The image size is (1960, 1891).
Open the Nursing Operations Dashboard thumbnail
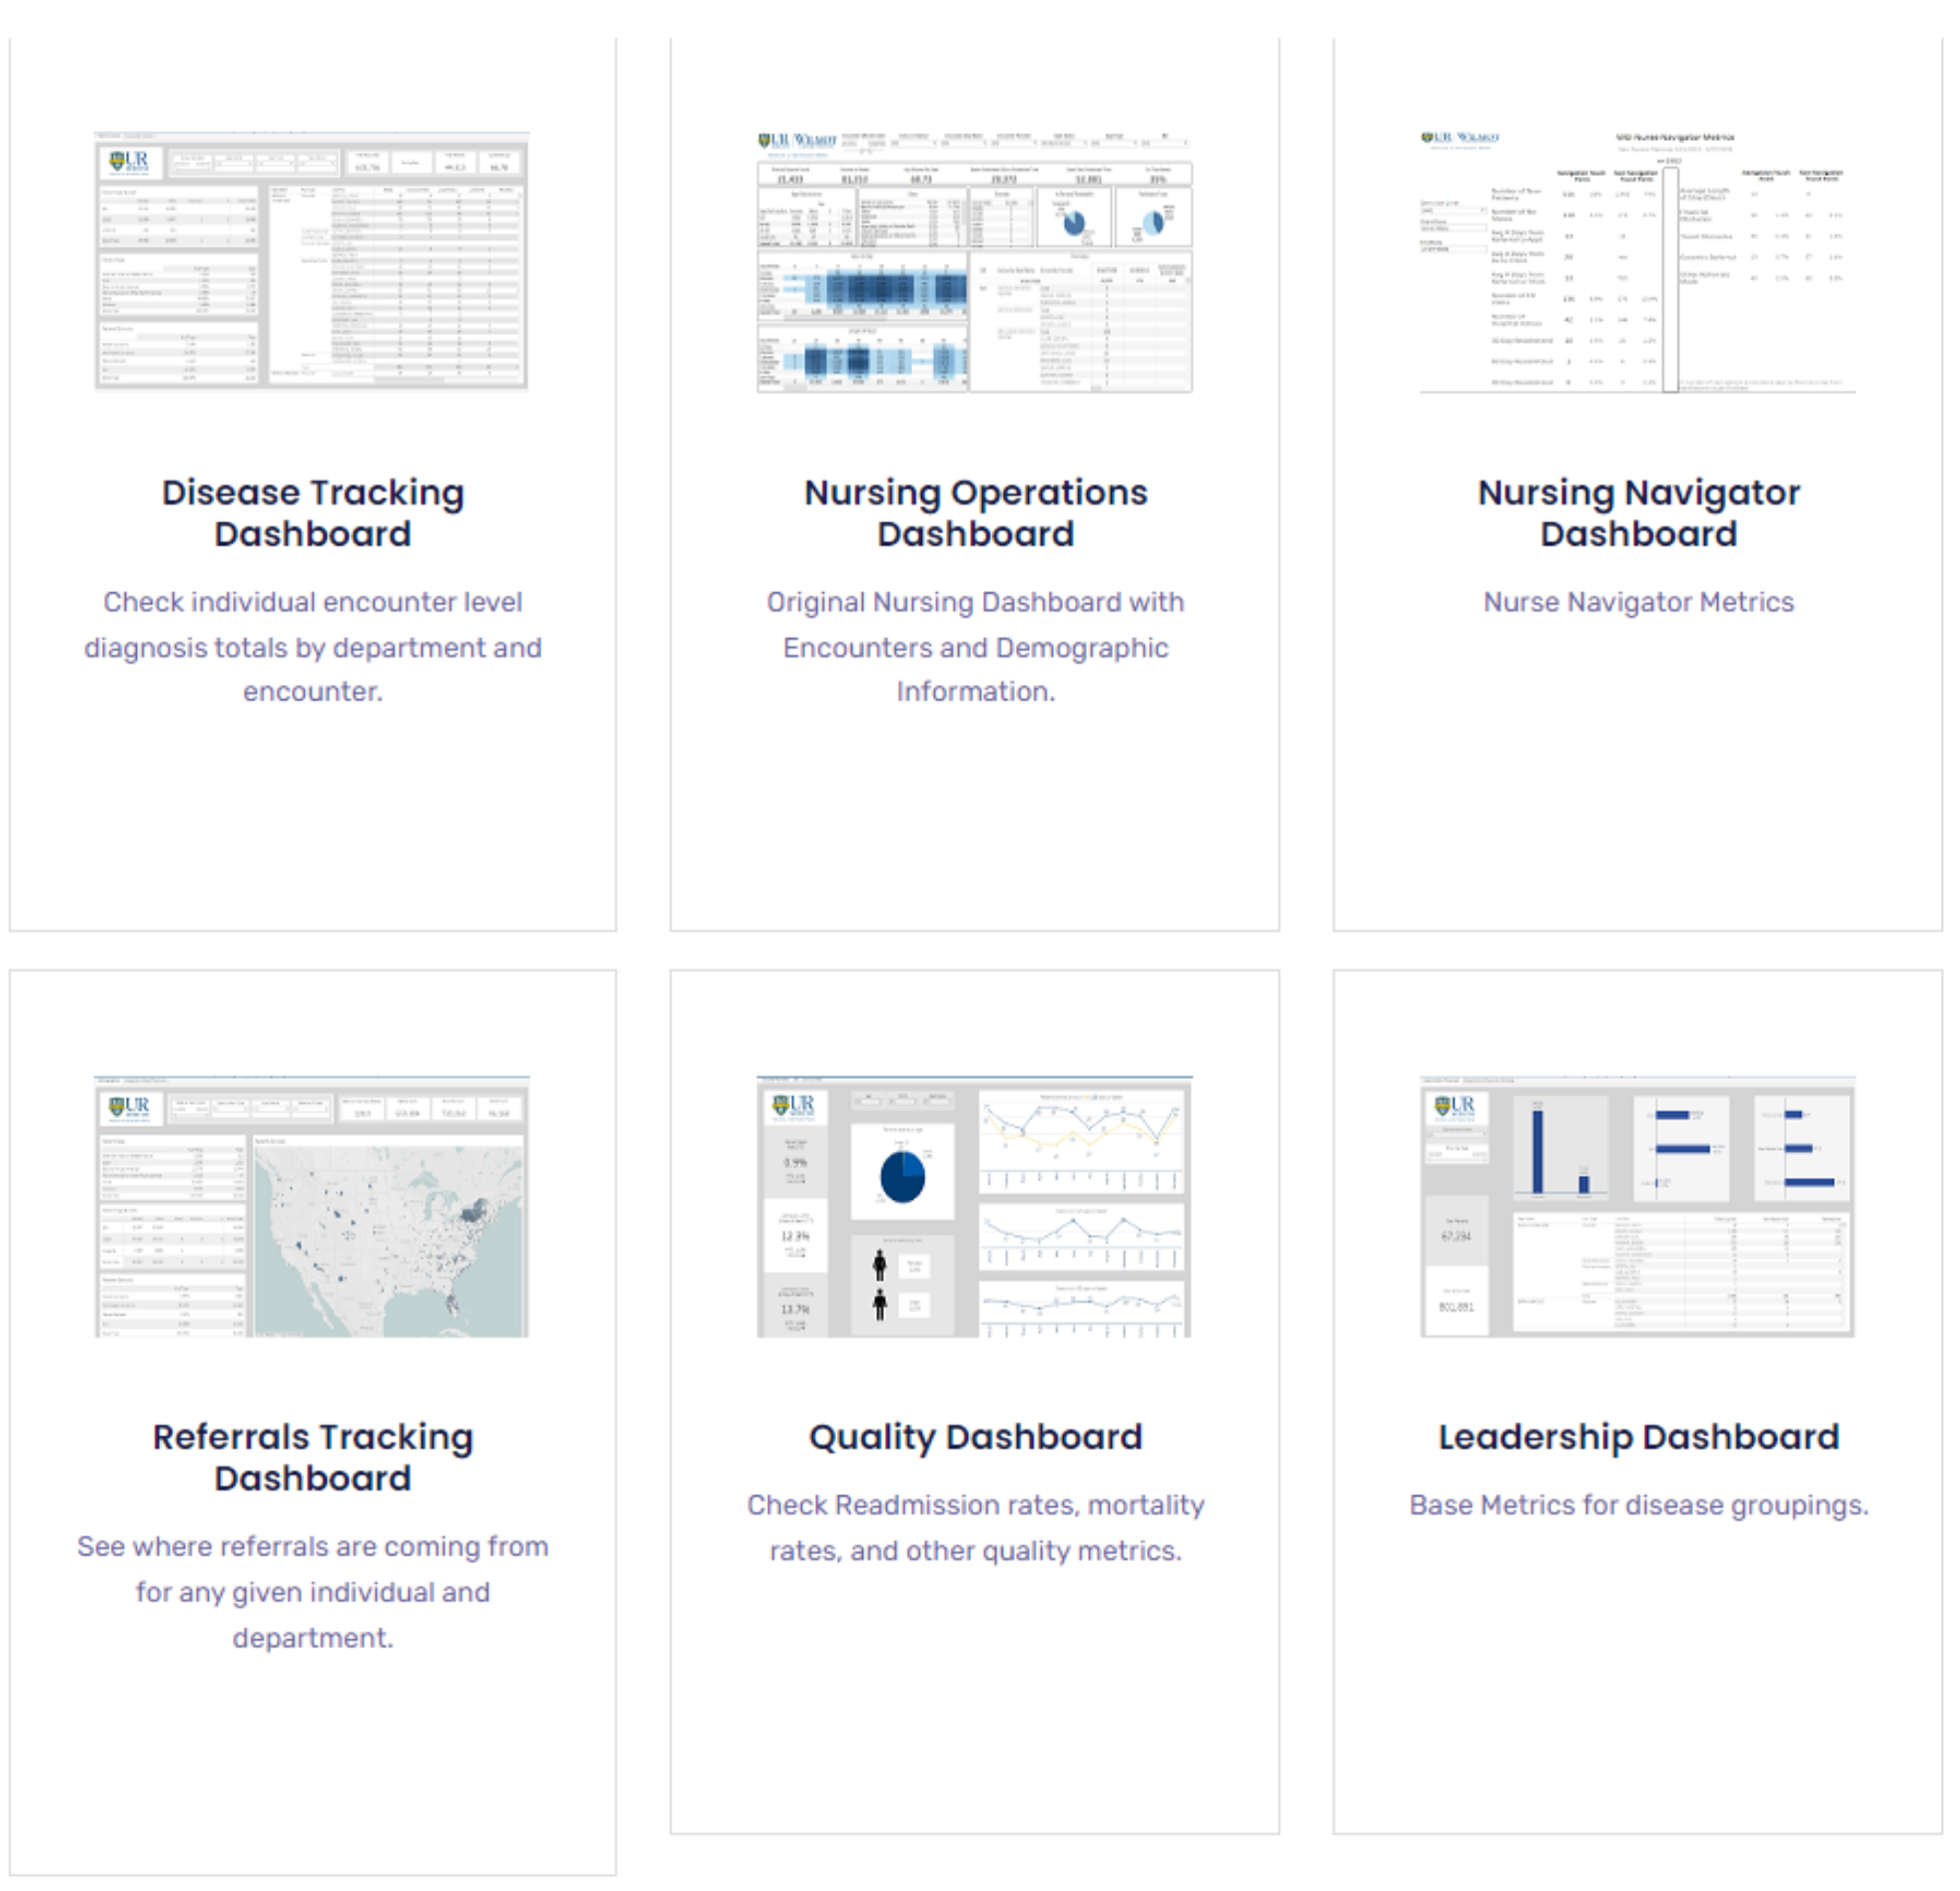(x=975, y=262)
